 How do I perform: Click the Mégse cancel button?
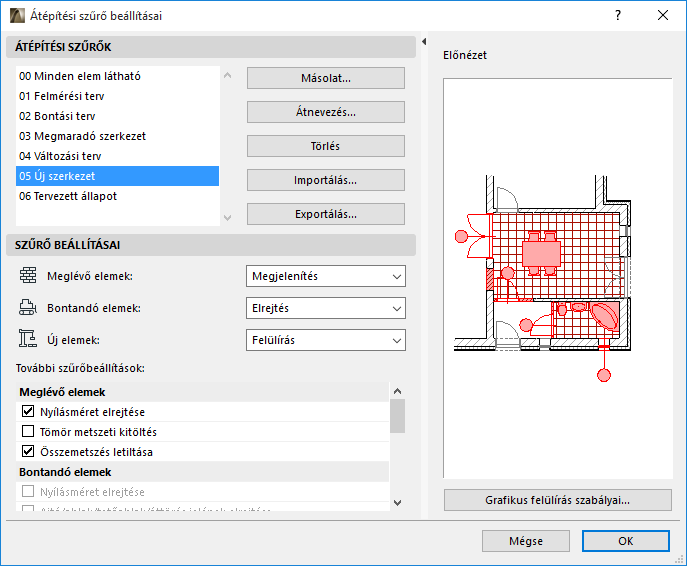[x=526, y=541]
